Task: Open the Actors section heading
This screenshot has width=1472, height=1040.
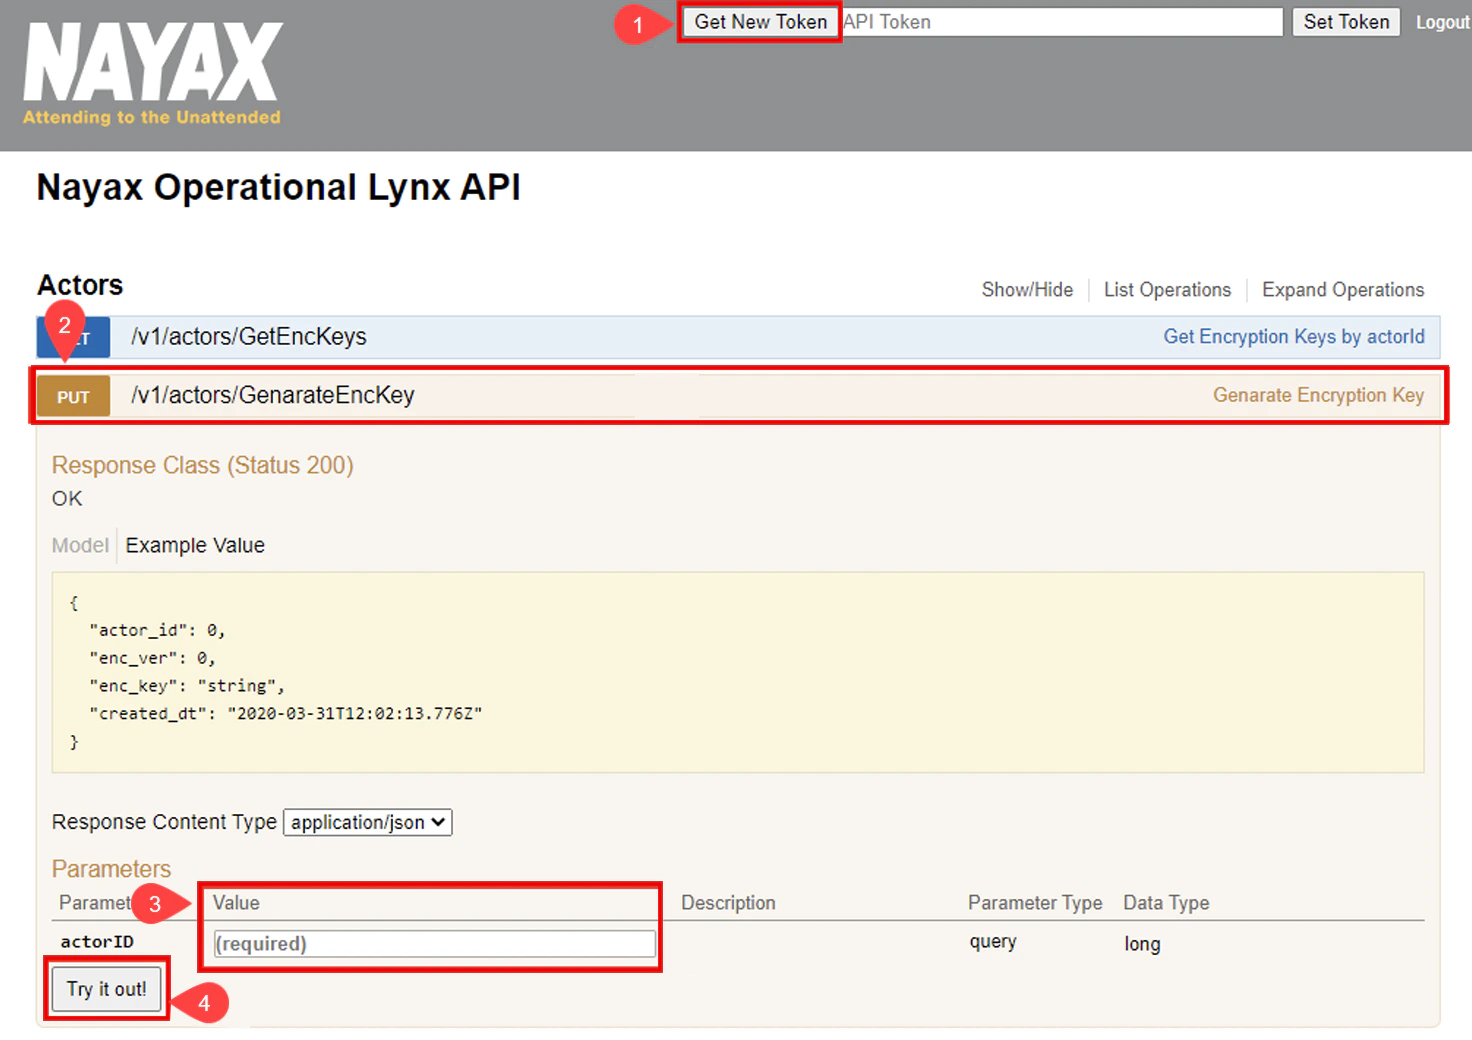Action: (80, 285)
